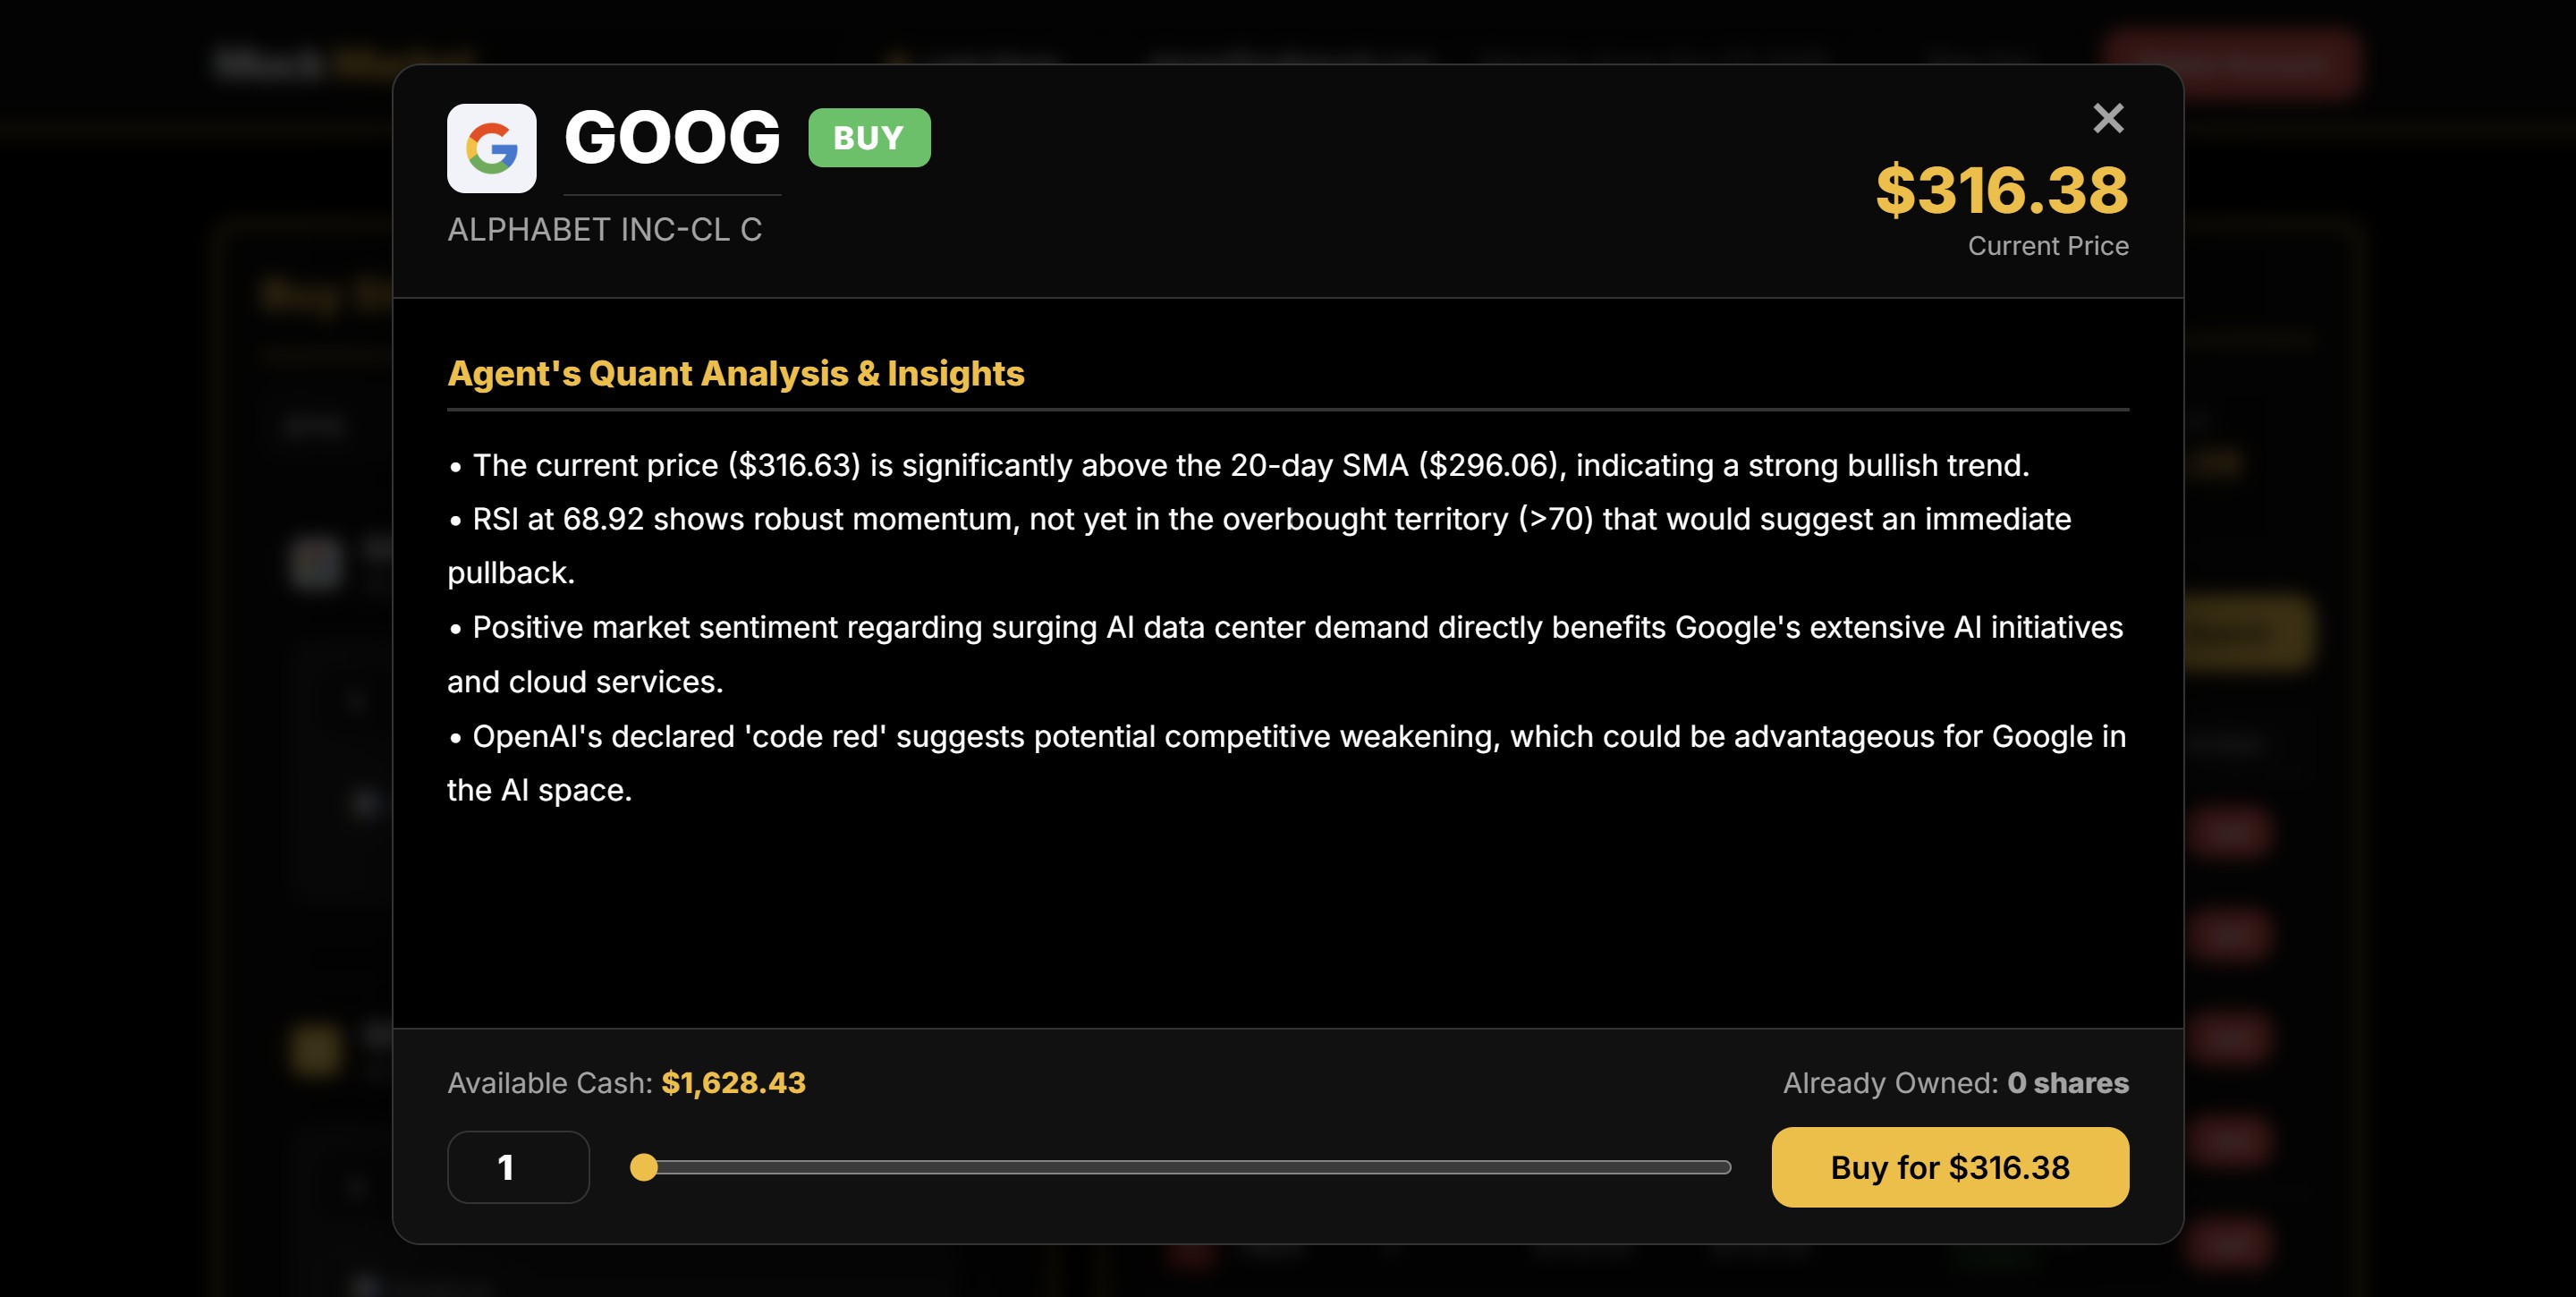Click the green BUY badge
This screenshot has width=2576, height=1297.
868,138
